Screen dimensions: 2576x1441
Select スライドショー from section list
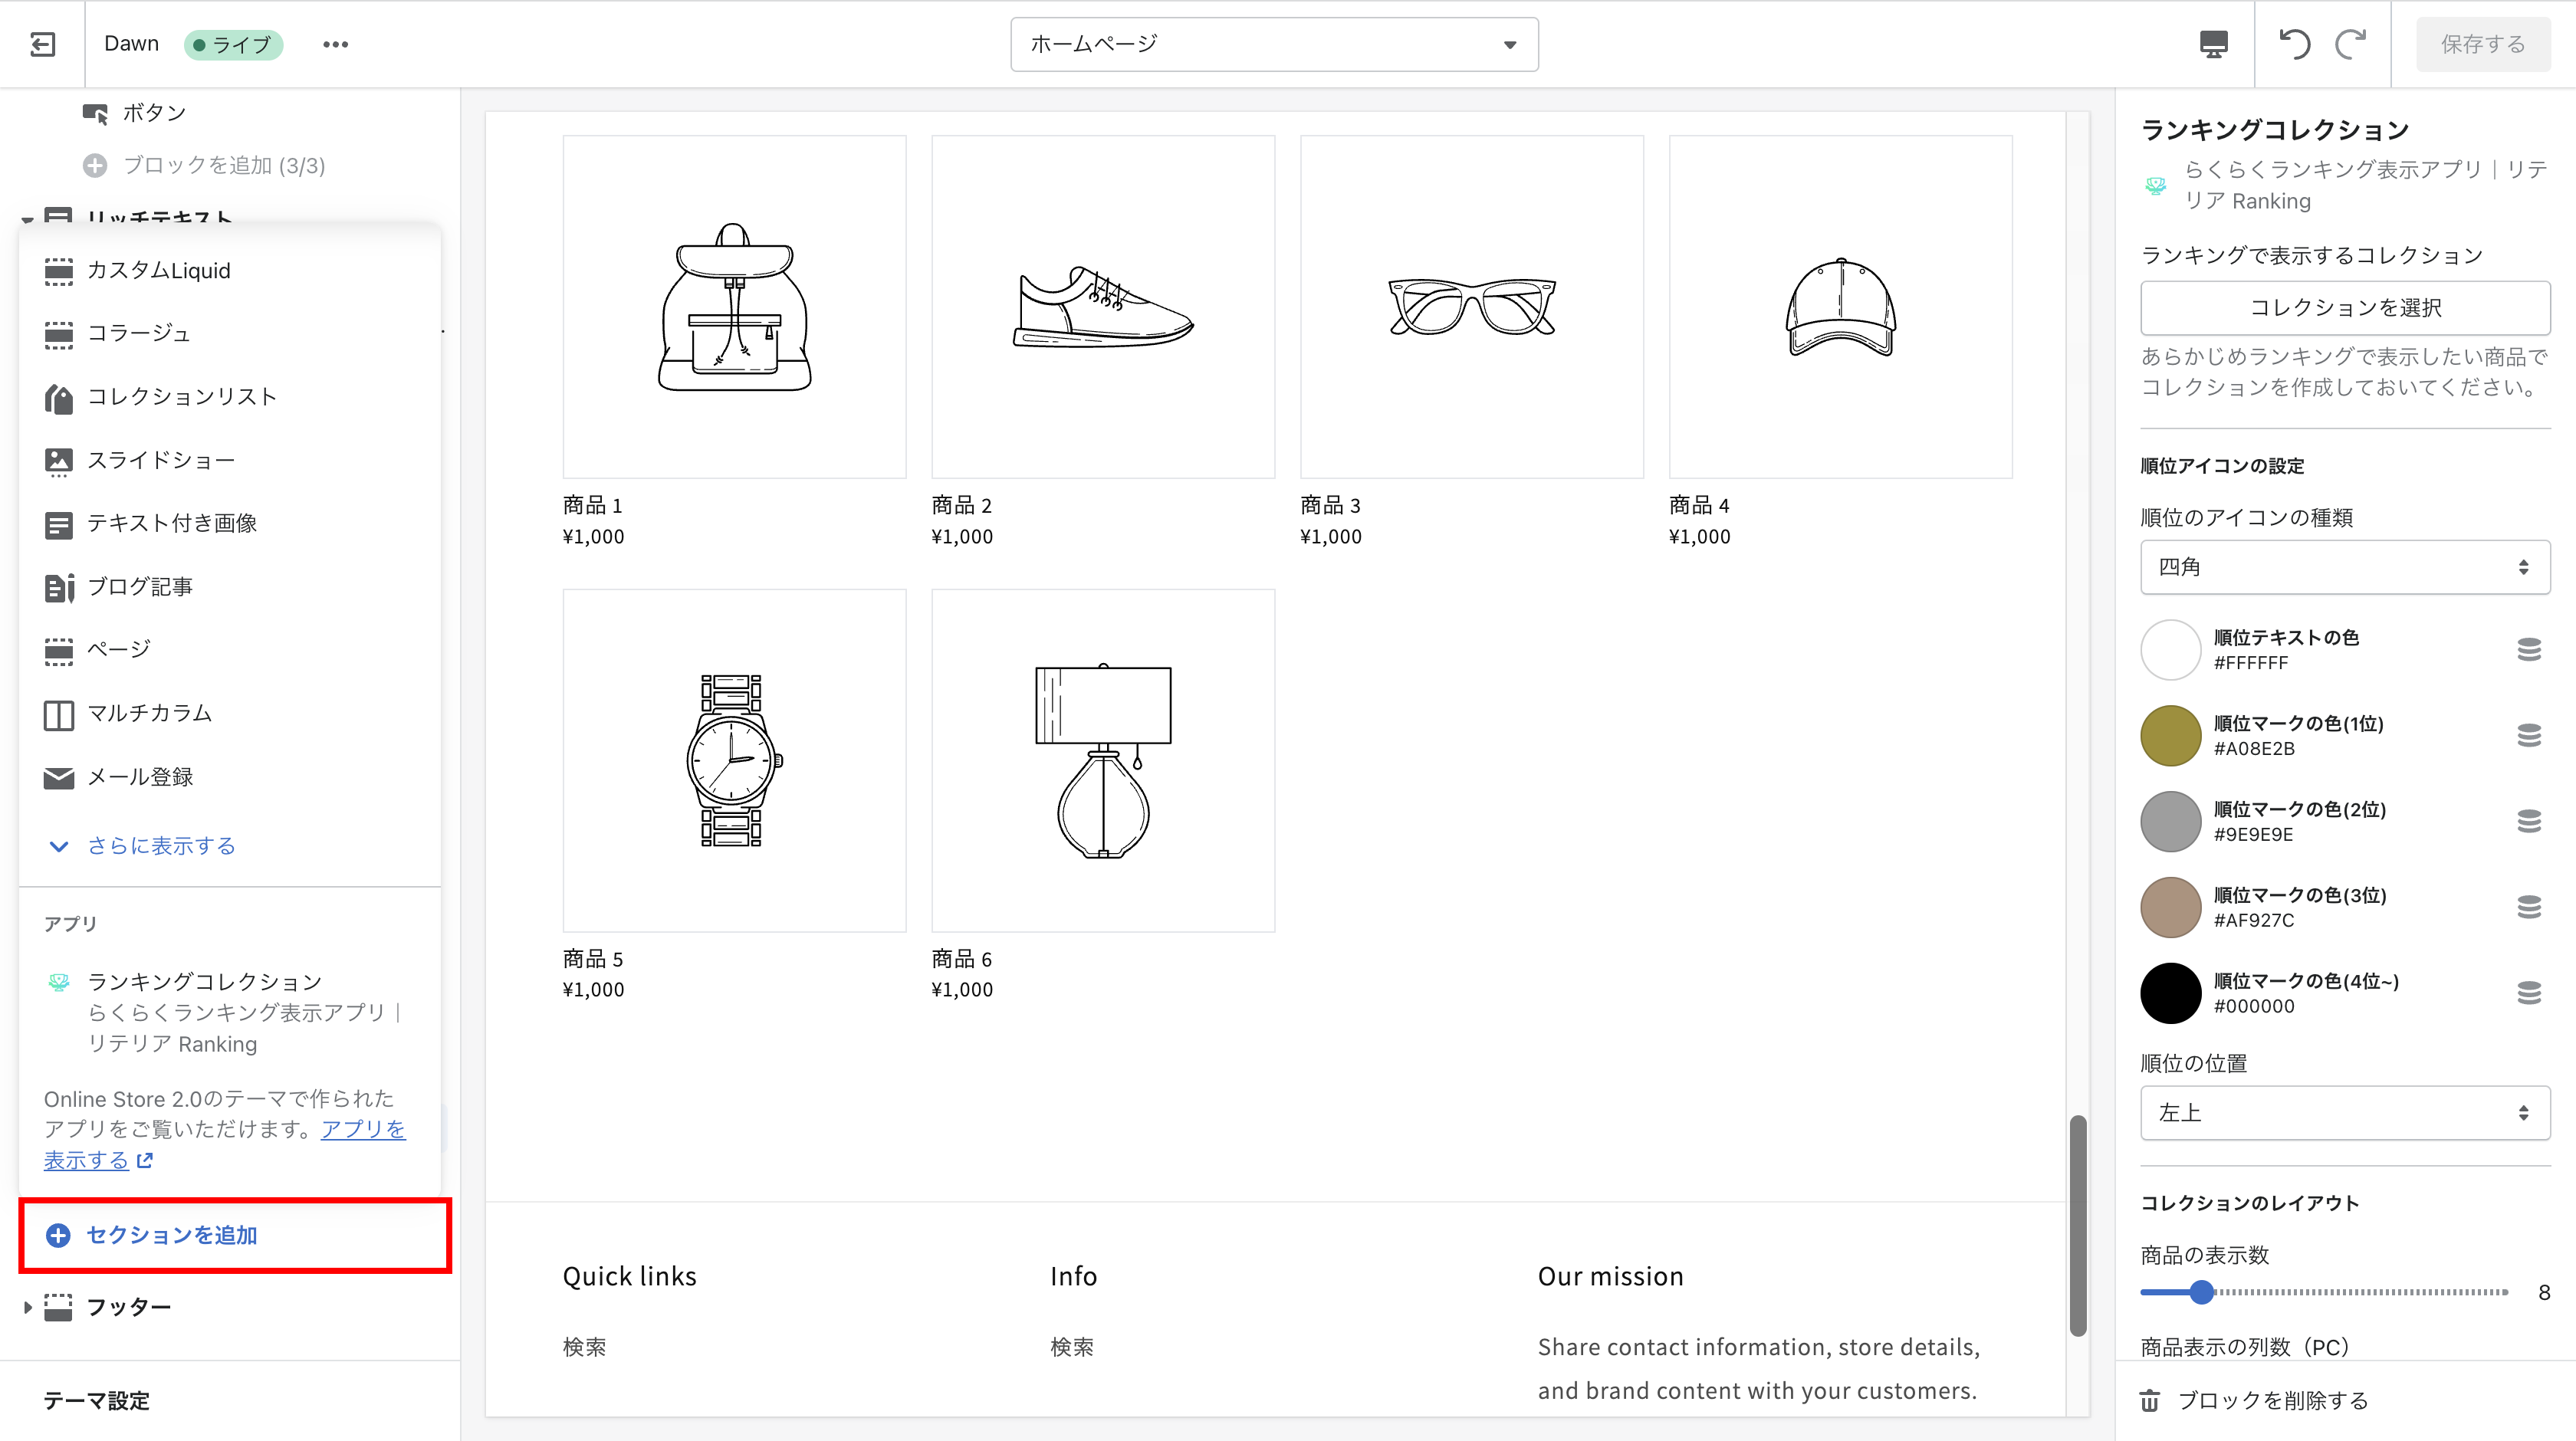click(x=160, y=460)
